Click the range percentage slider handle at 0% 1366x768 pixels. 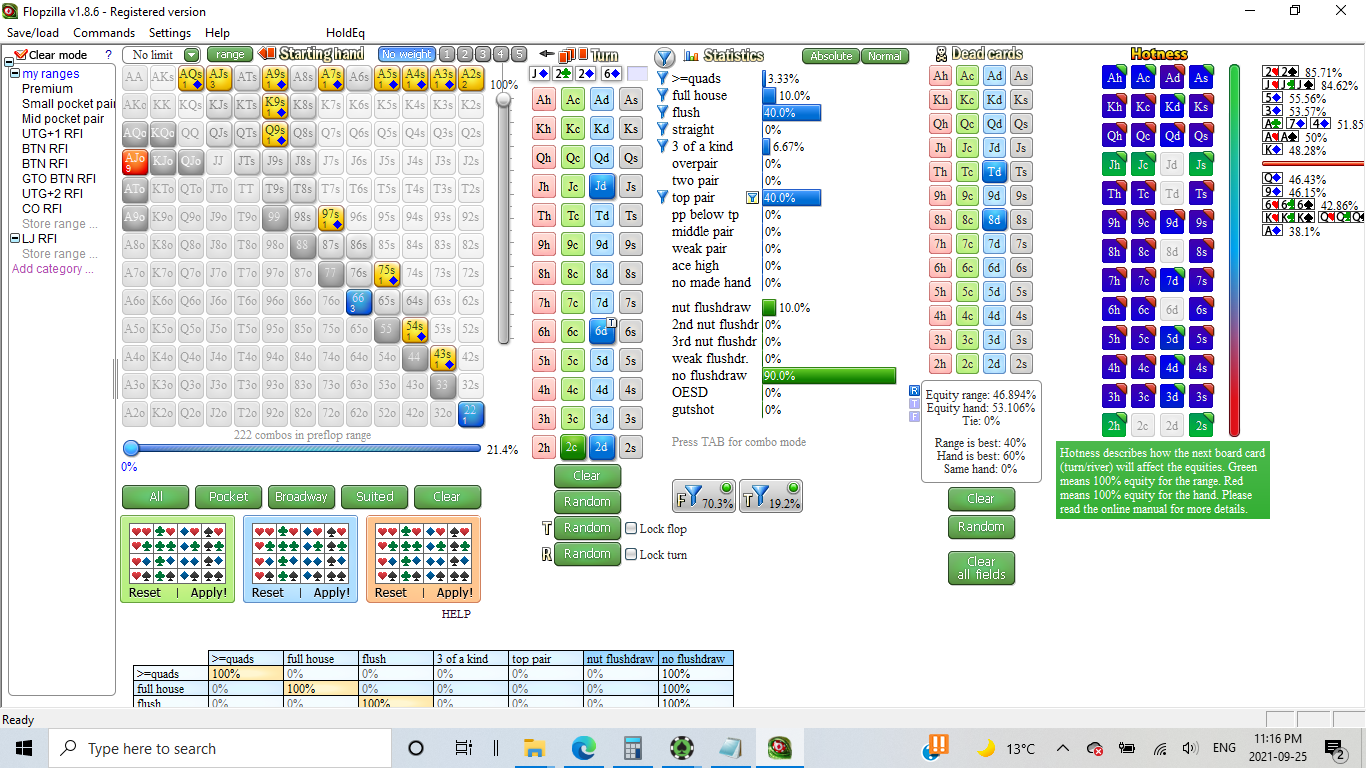point(130,448)
